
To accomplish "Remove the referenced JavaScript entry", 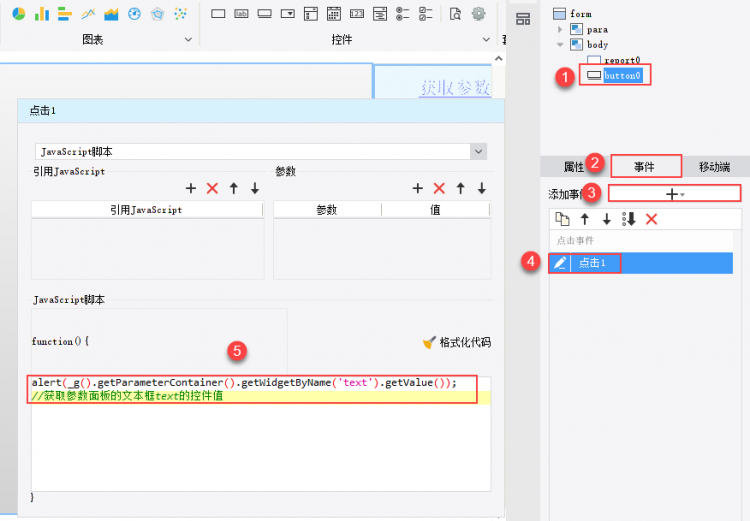I will point(212,188).
